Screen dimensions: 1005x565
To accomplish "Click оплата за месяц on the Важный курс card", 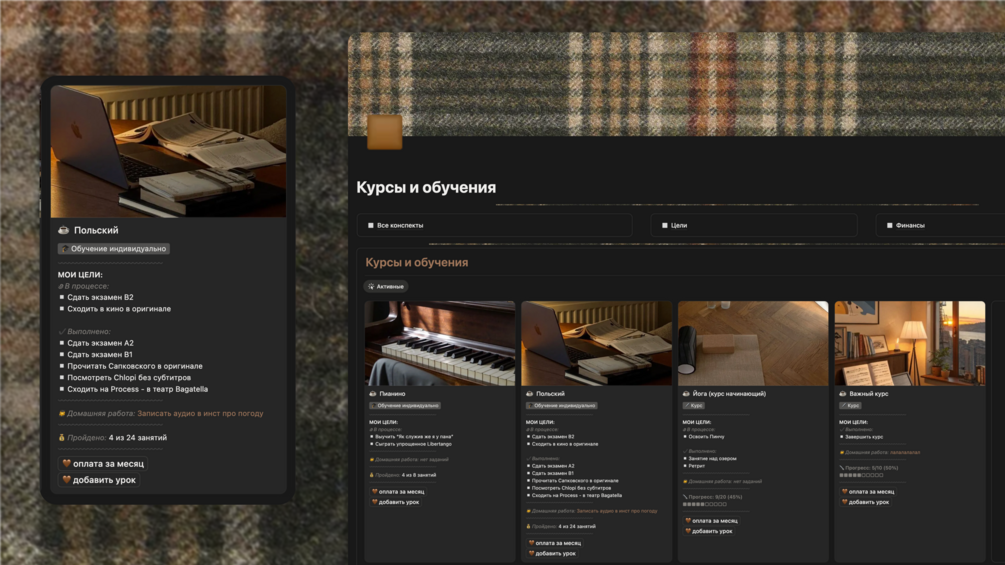I will pos(868,492).
